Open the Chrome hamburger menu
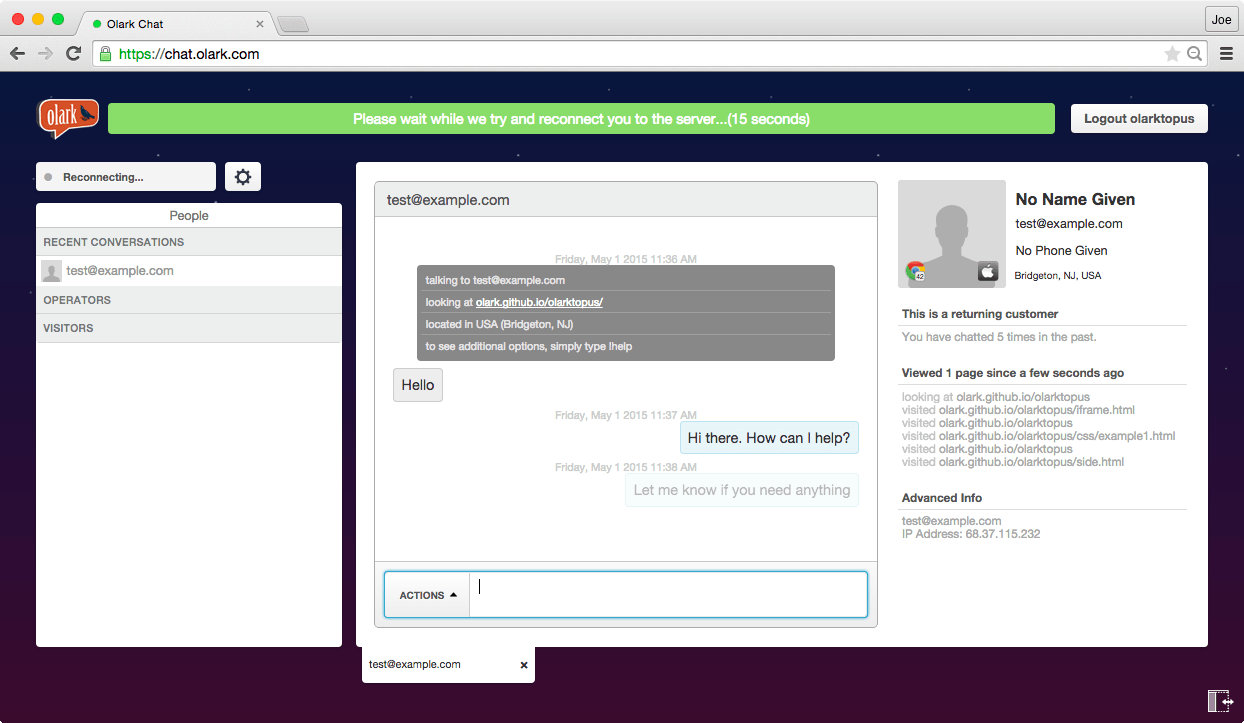Viewport: 1244px width, 723px height. [1226, 54]
